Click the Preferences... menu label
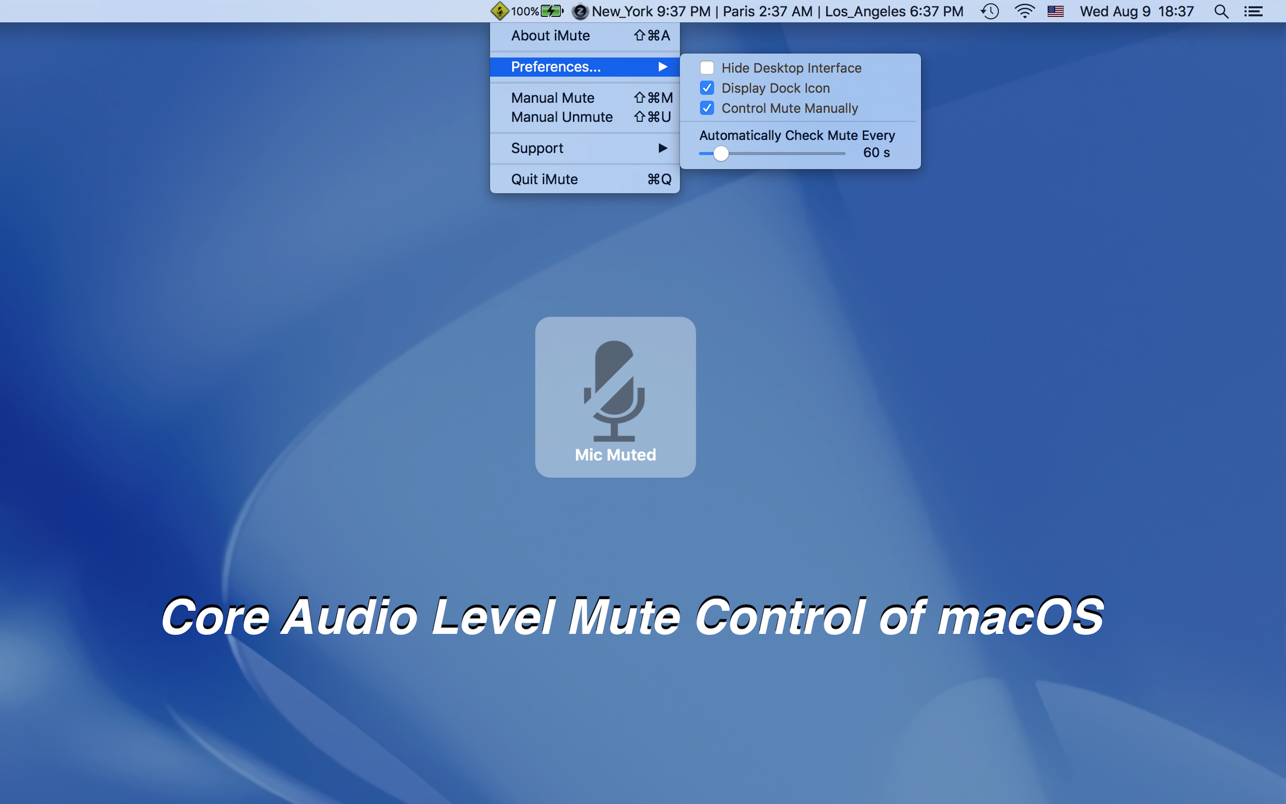The height and width of the screenshot is (804, 1286). point(556,67)
